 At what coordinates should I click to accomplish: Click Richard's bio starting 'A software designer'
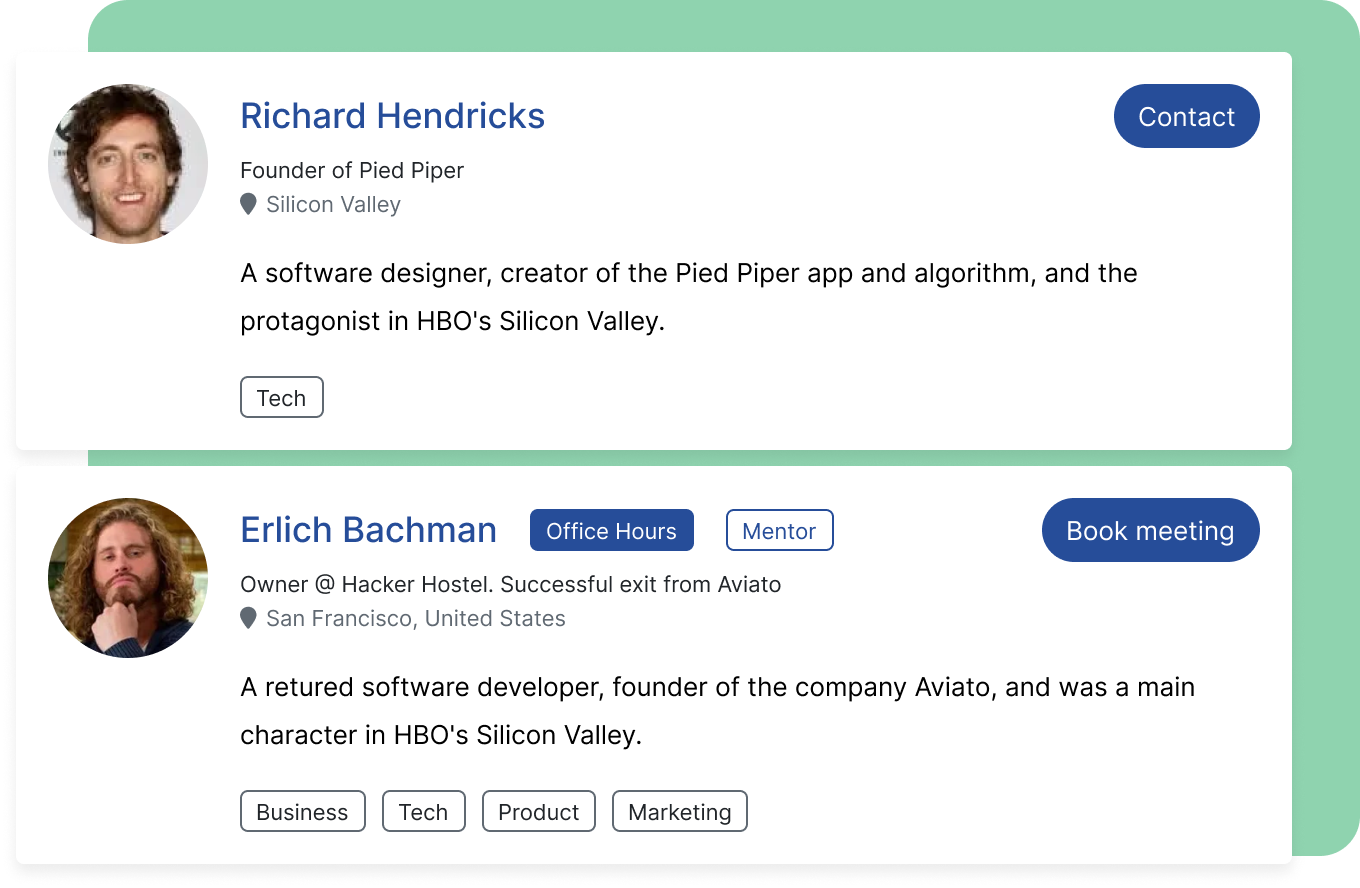[x=689, y=297]
